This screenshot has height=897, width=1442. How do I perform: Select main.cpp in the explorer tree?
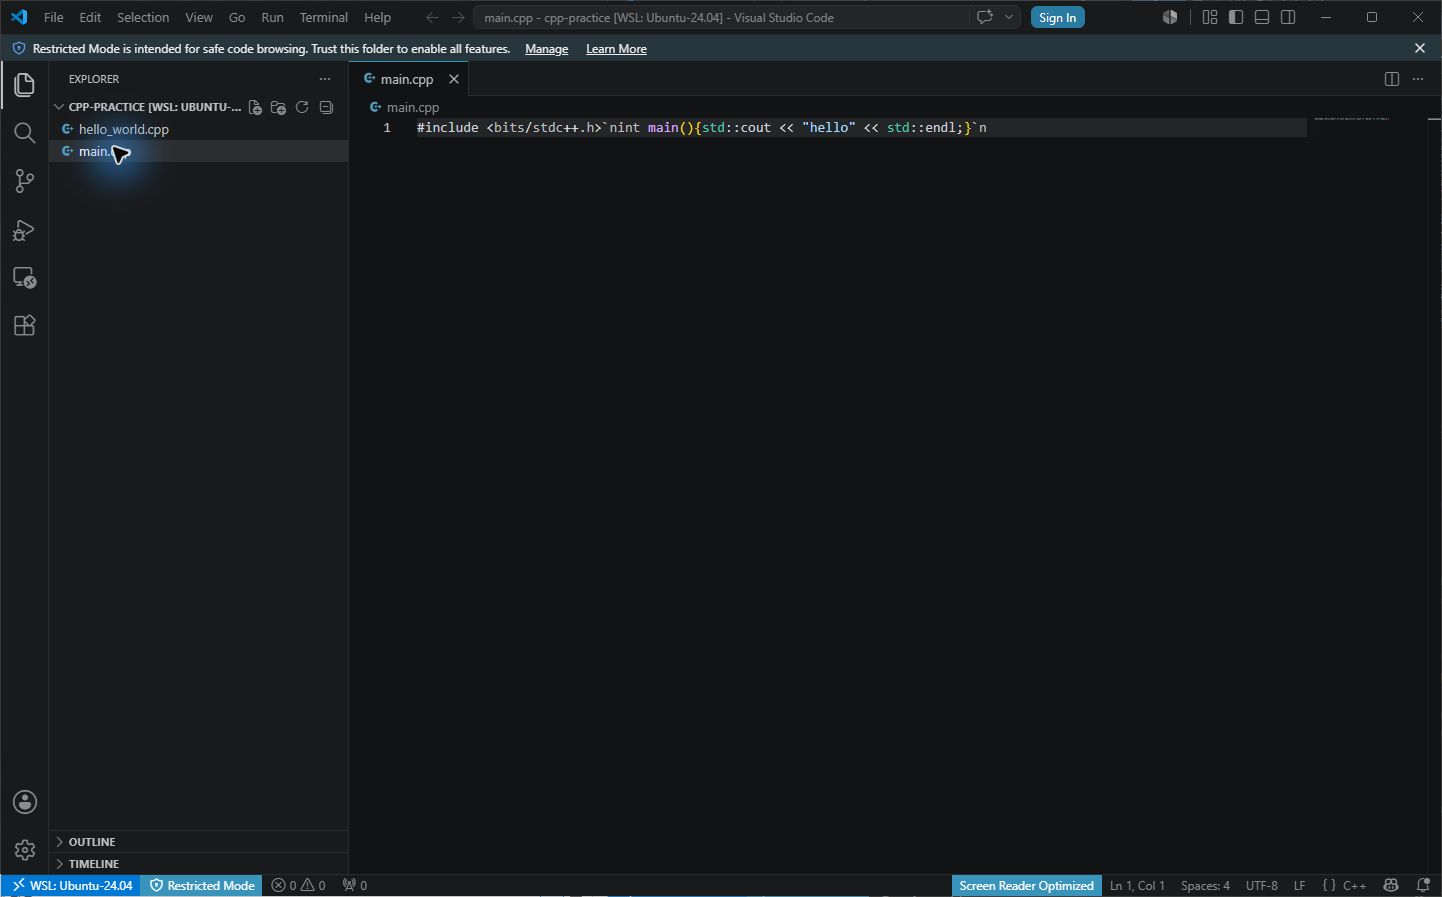(x=198, y=151)
